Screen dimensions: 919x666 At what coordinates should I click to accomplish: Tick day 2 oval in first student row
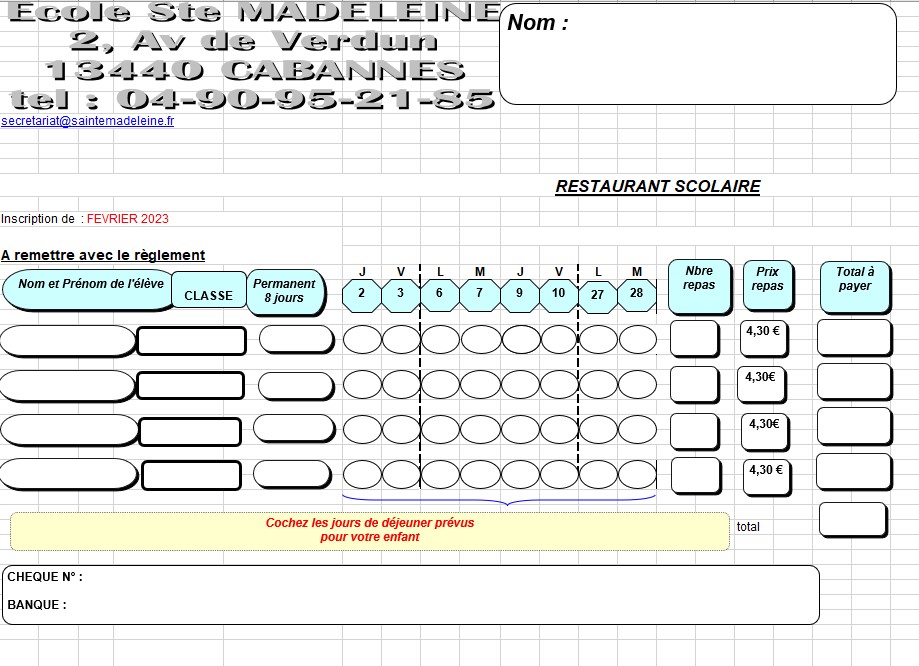(x=362, y=340)
